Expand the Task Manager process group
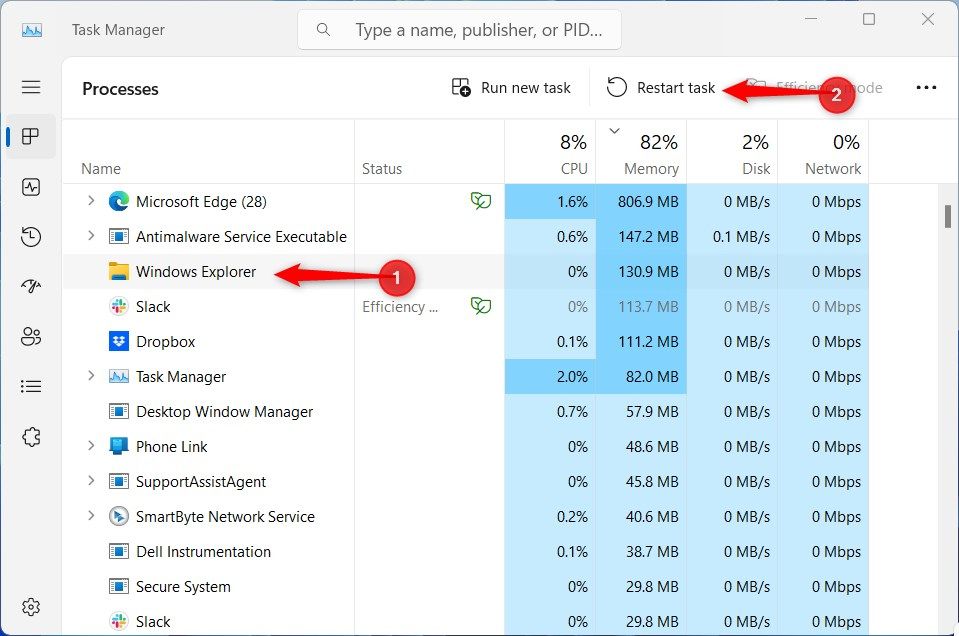 (91, 375)
